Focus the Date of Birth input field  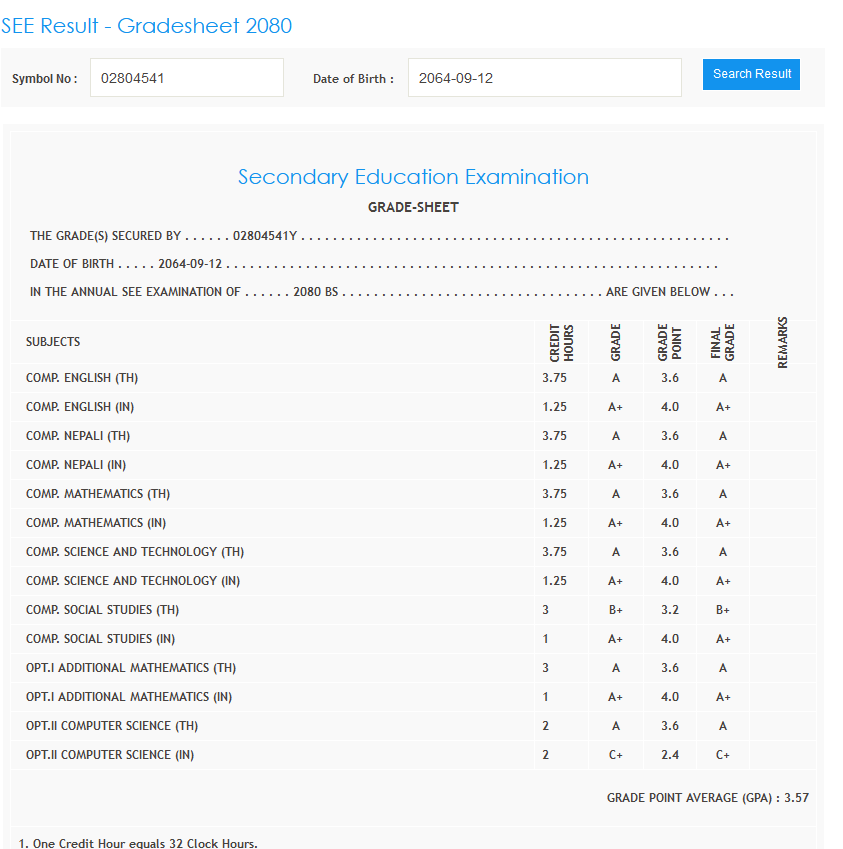pos(544,78)
